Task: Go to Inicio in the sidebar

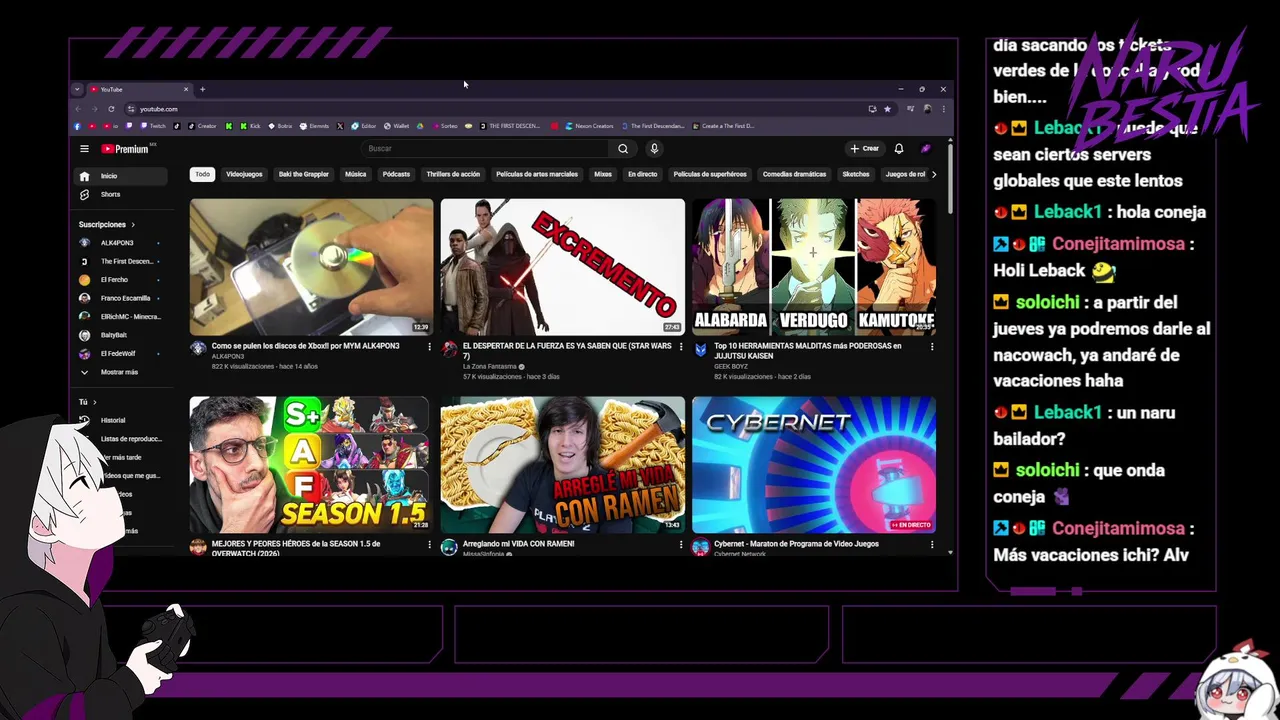Action: click(122, 176)
